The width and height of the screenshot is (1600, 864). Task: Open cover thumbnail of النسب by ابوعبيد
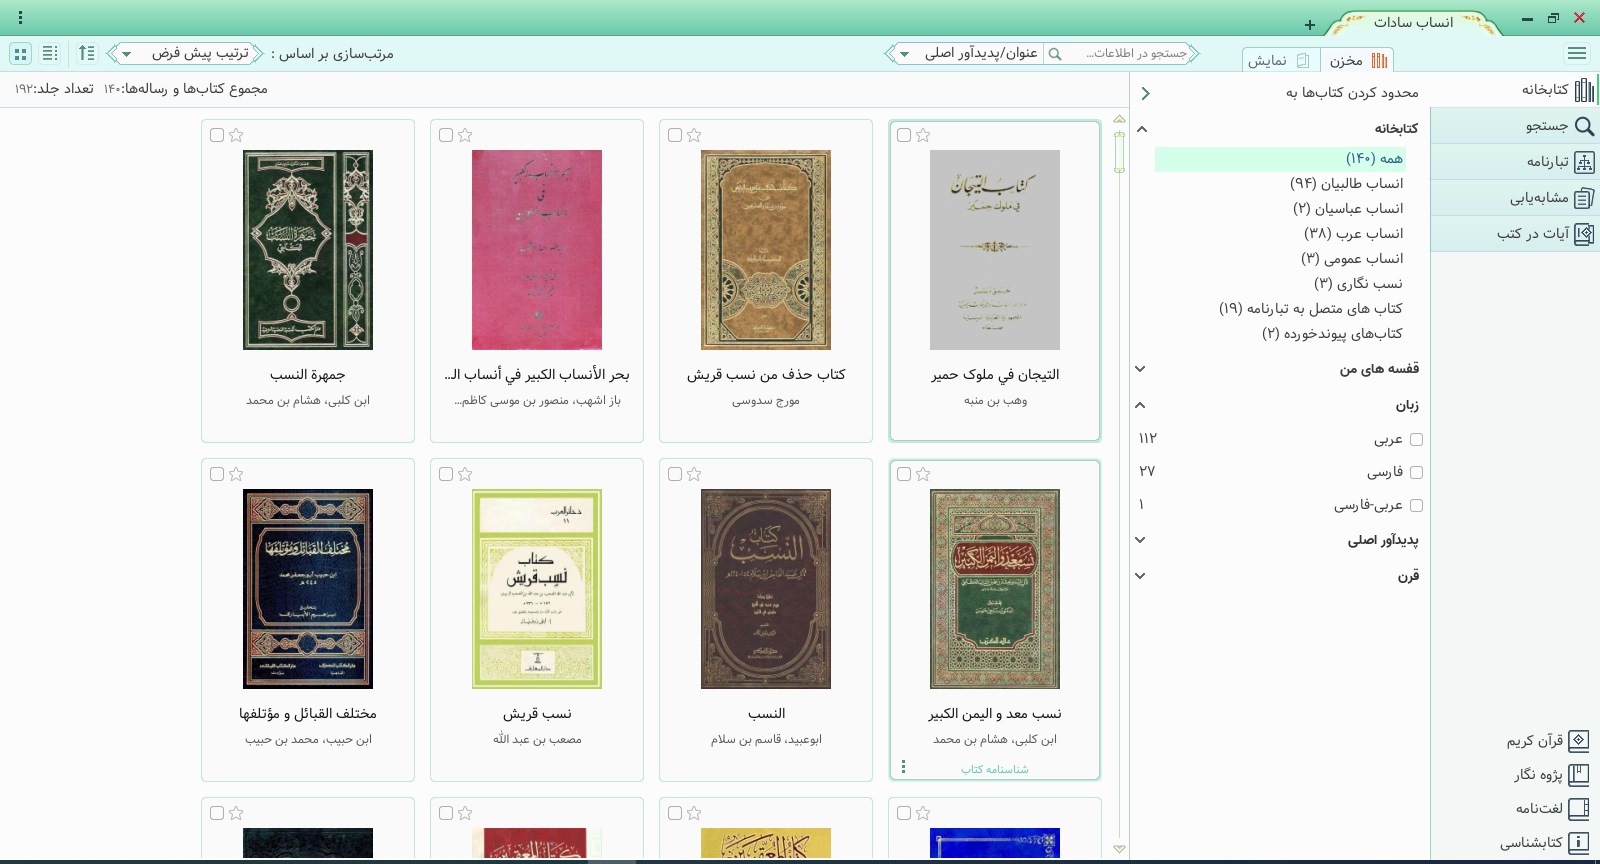[x=766, y=589]
